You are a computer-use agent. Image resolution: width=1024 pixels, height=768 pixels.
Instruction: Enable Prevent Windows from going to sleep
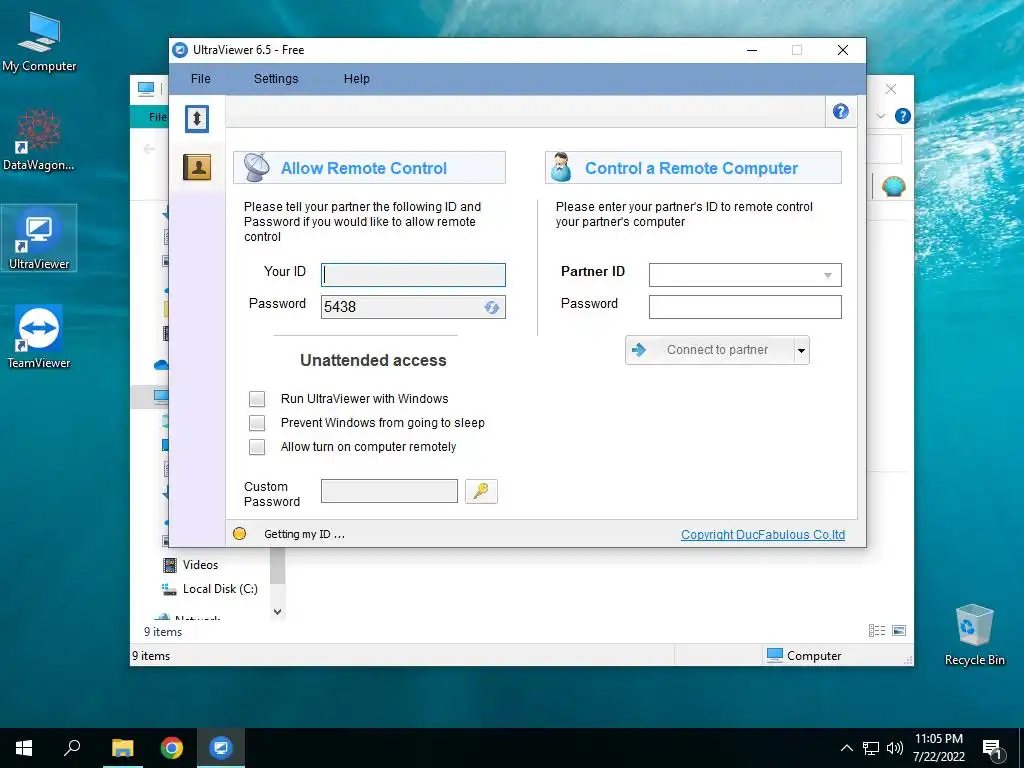pos(257,423)
